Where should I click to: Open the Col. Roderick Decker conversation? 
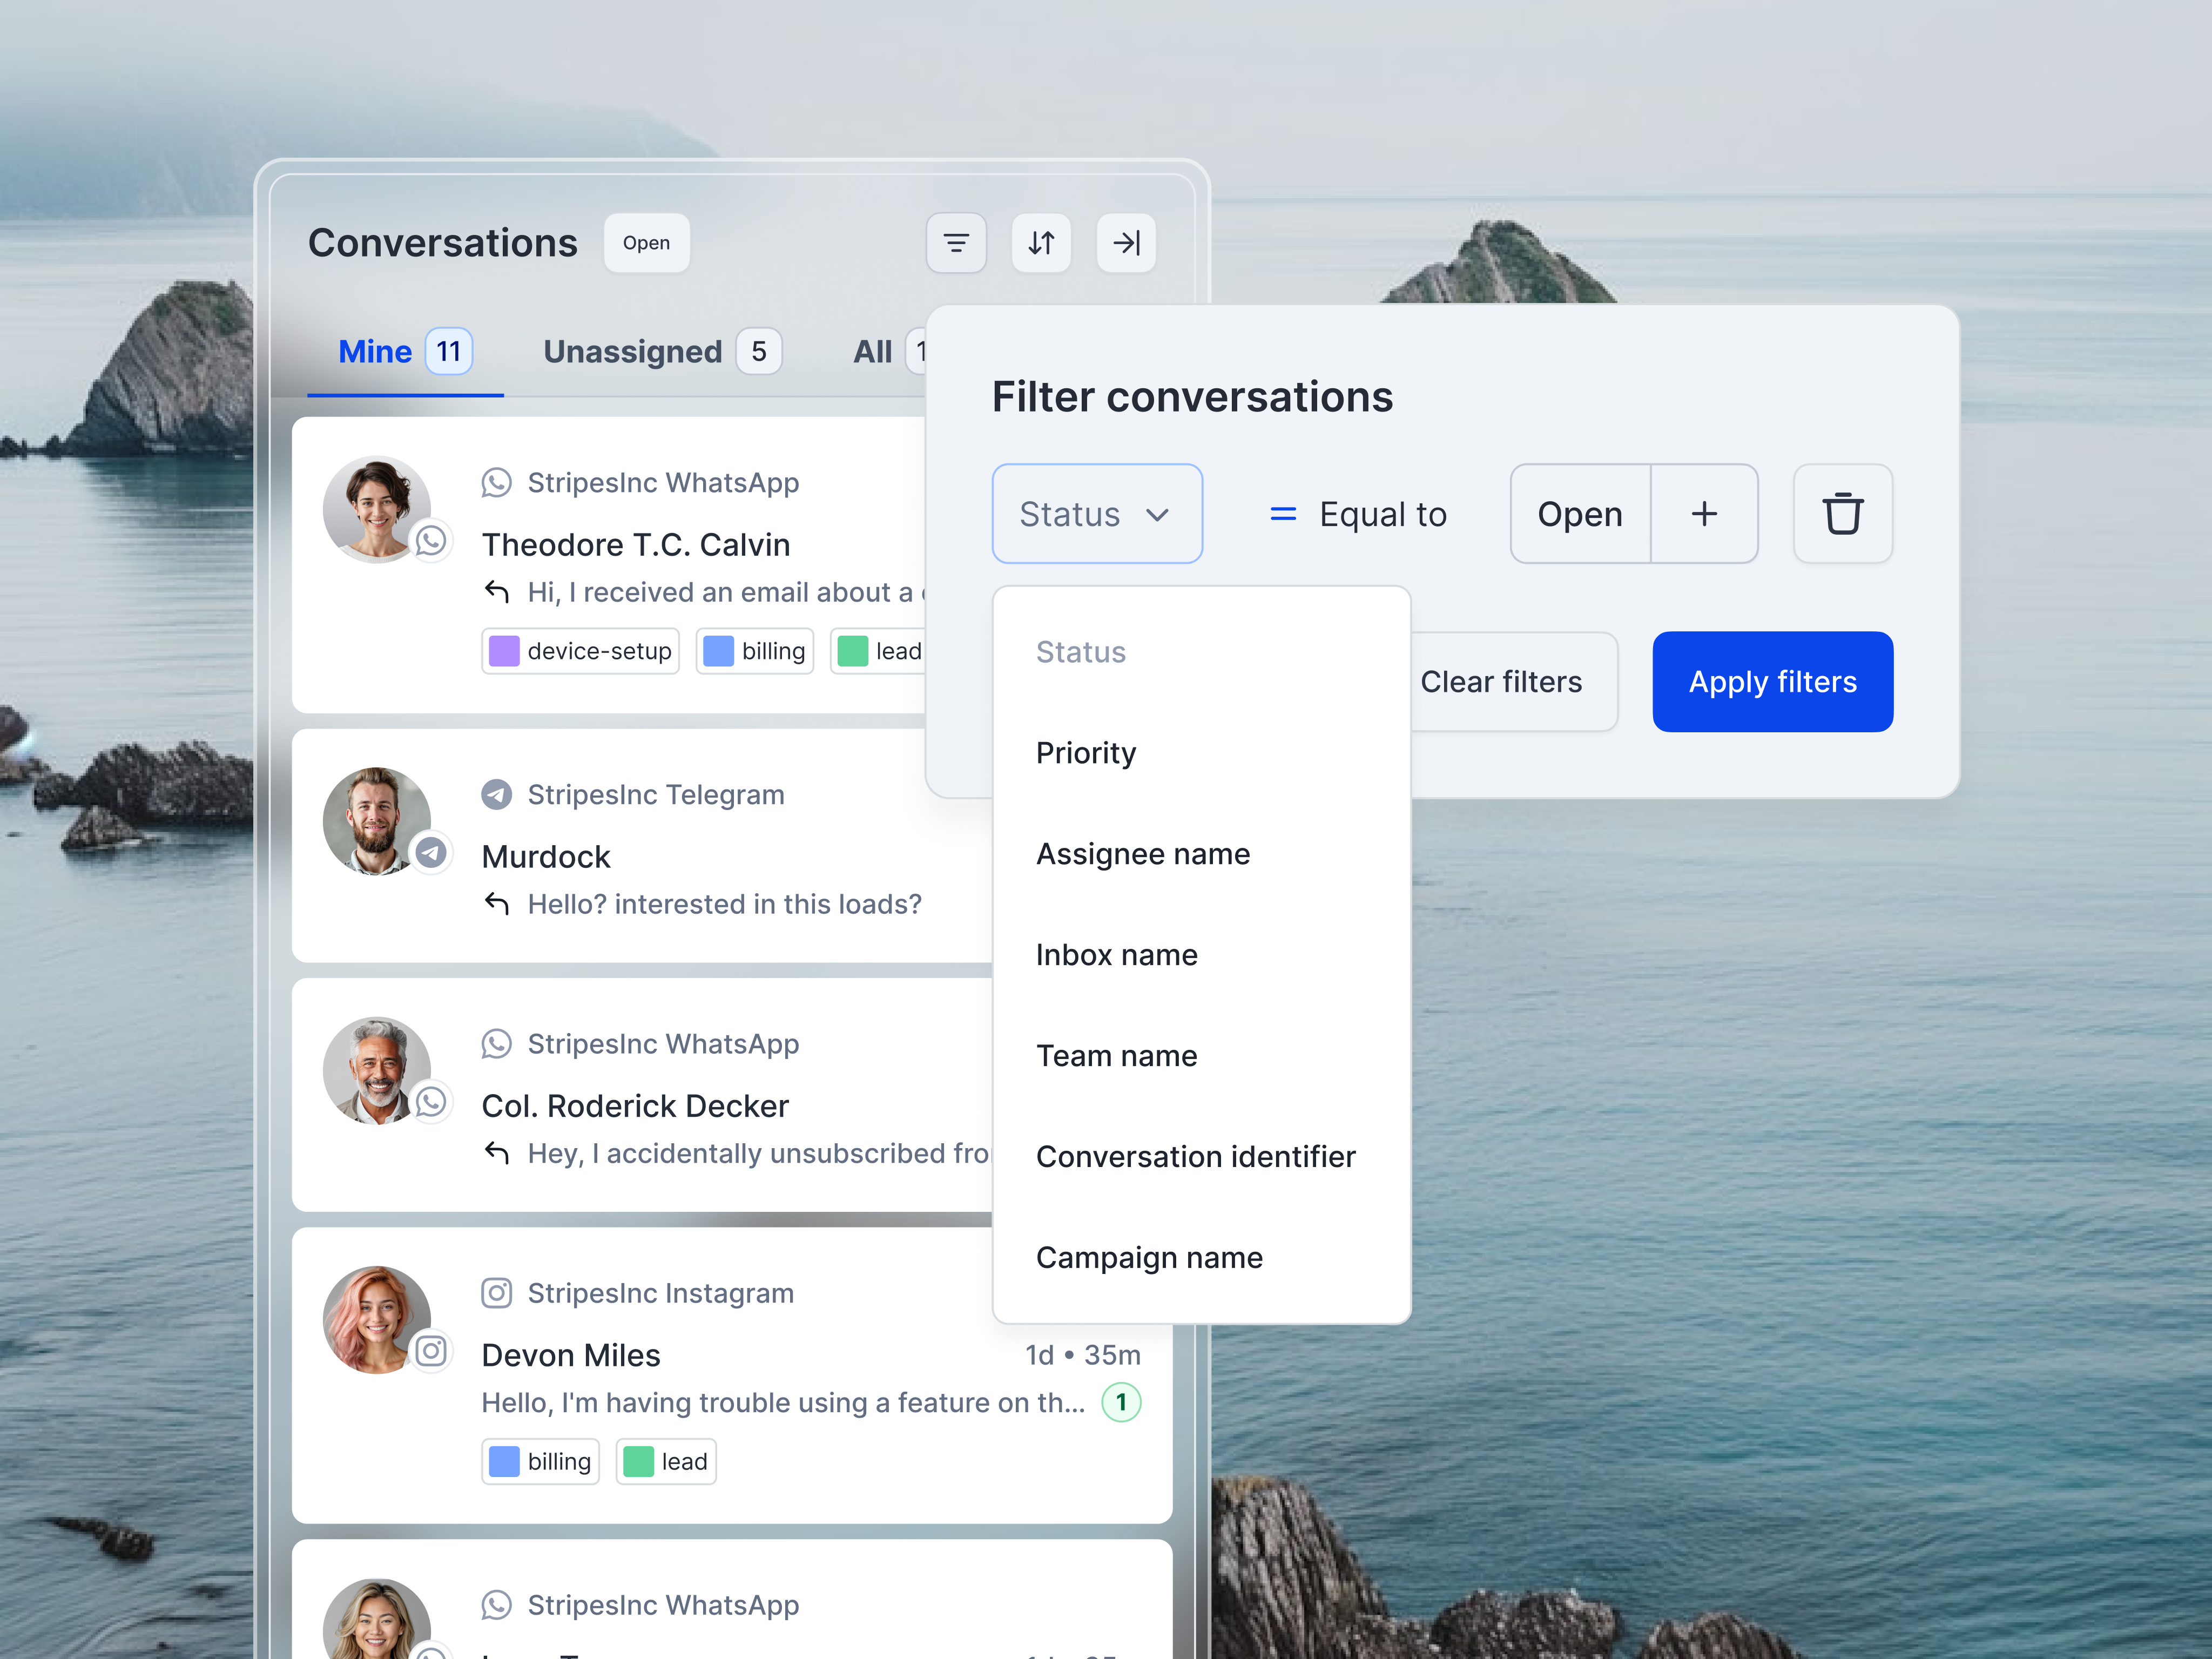click(642, 1095)
